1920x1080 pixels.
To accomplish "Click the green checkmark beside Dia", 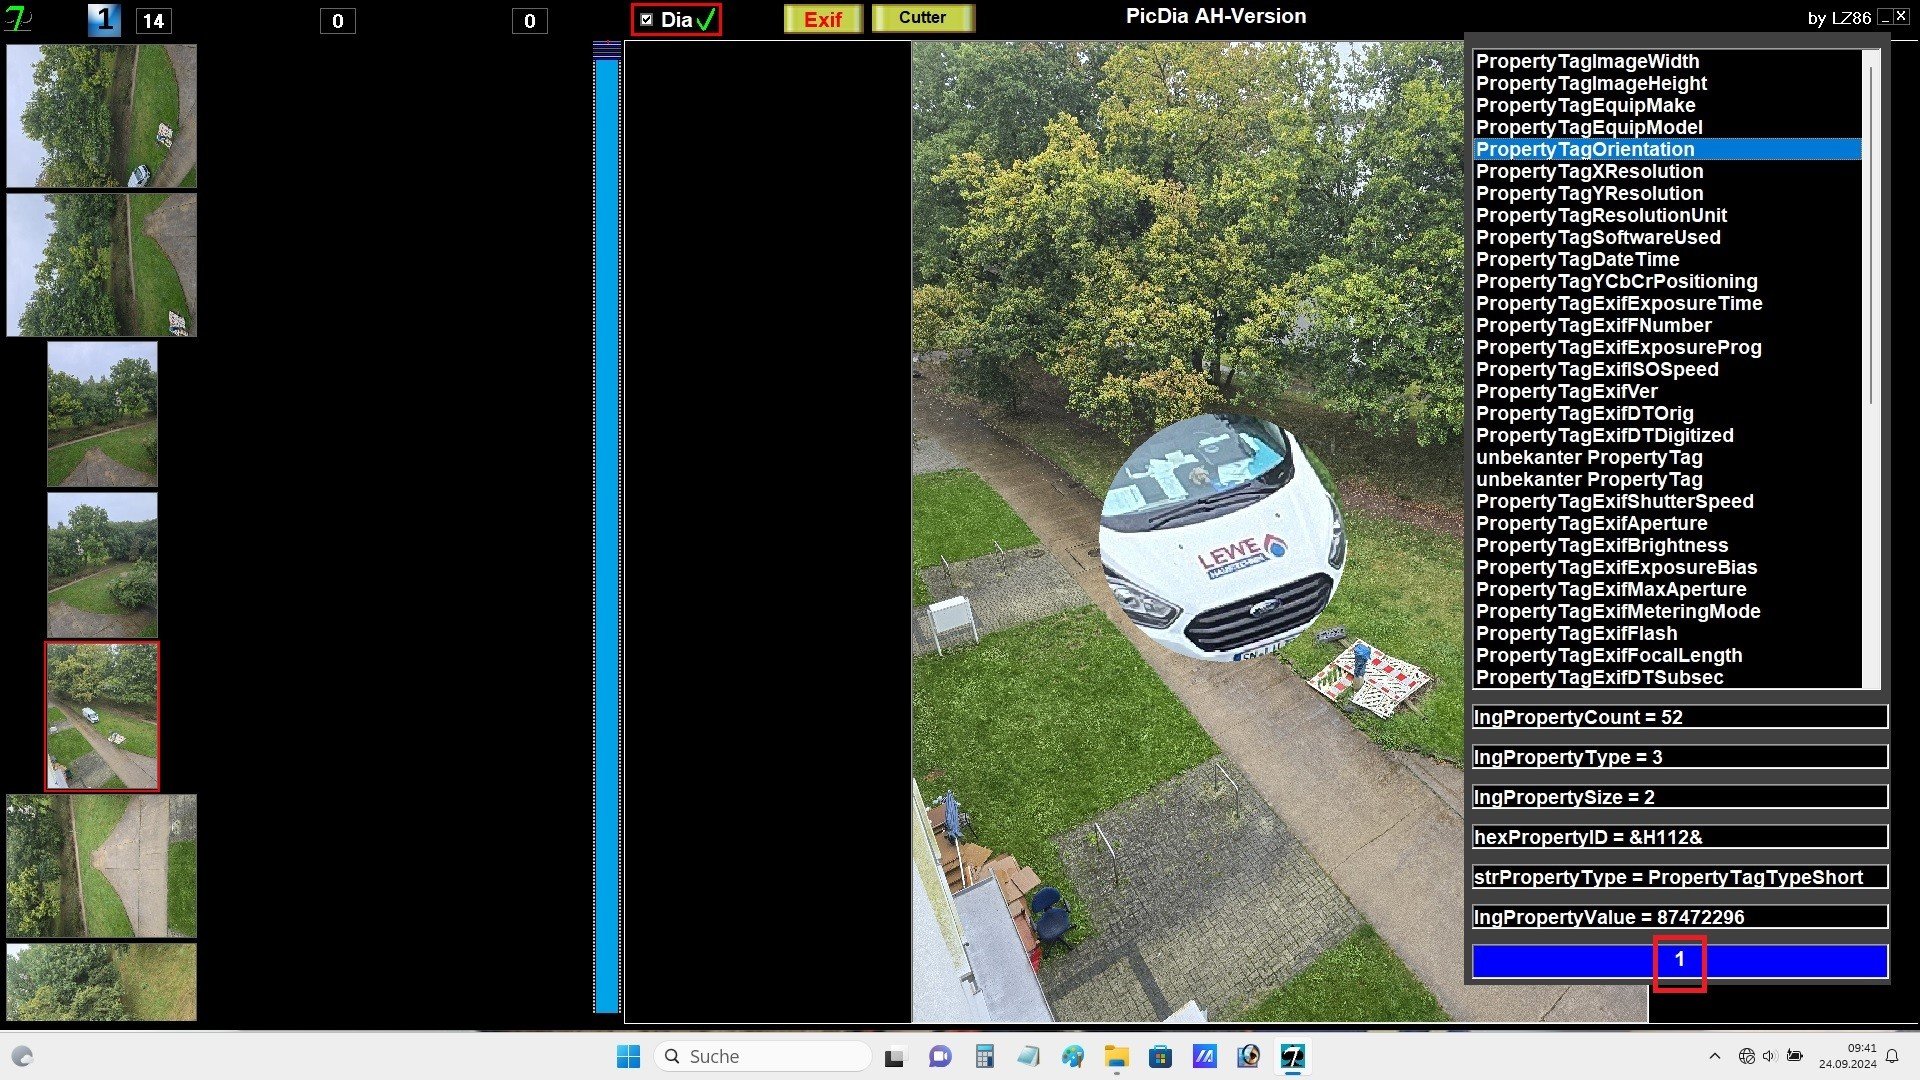I will [x=706, y=20].
